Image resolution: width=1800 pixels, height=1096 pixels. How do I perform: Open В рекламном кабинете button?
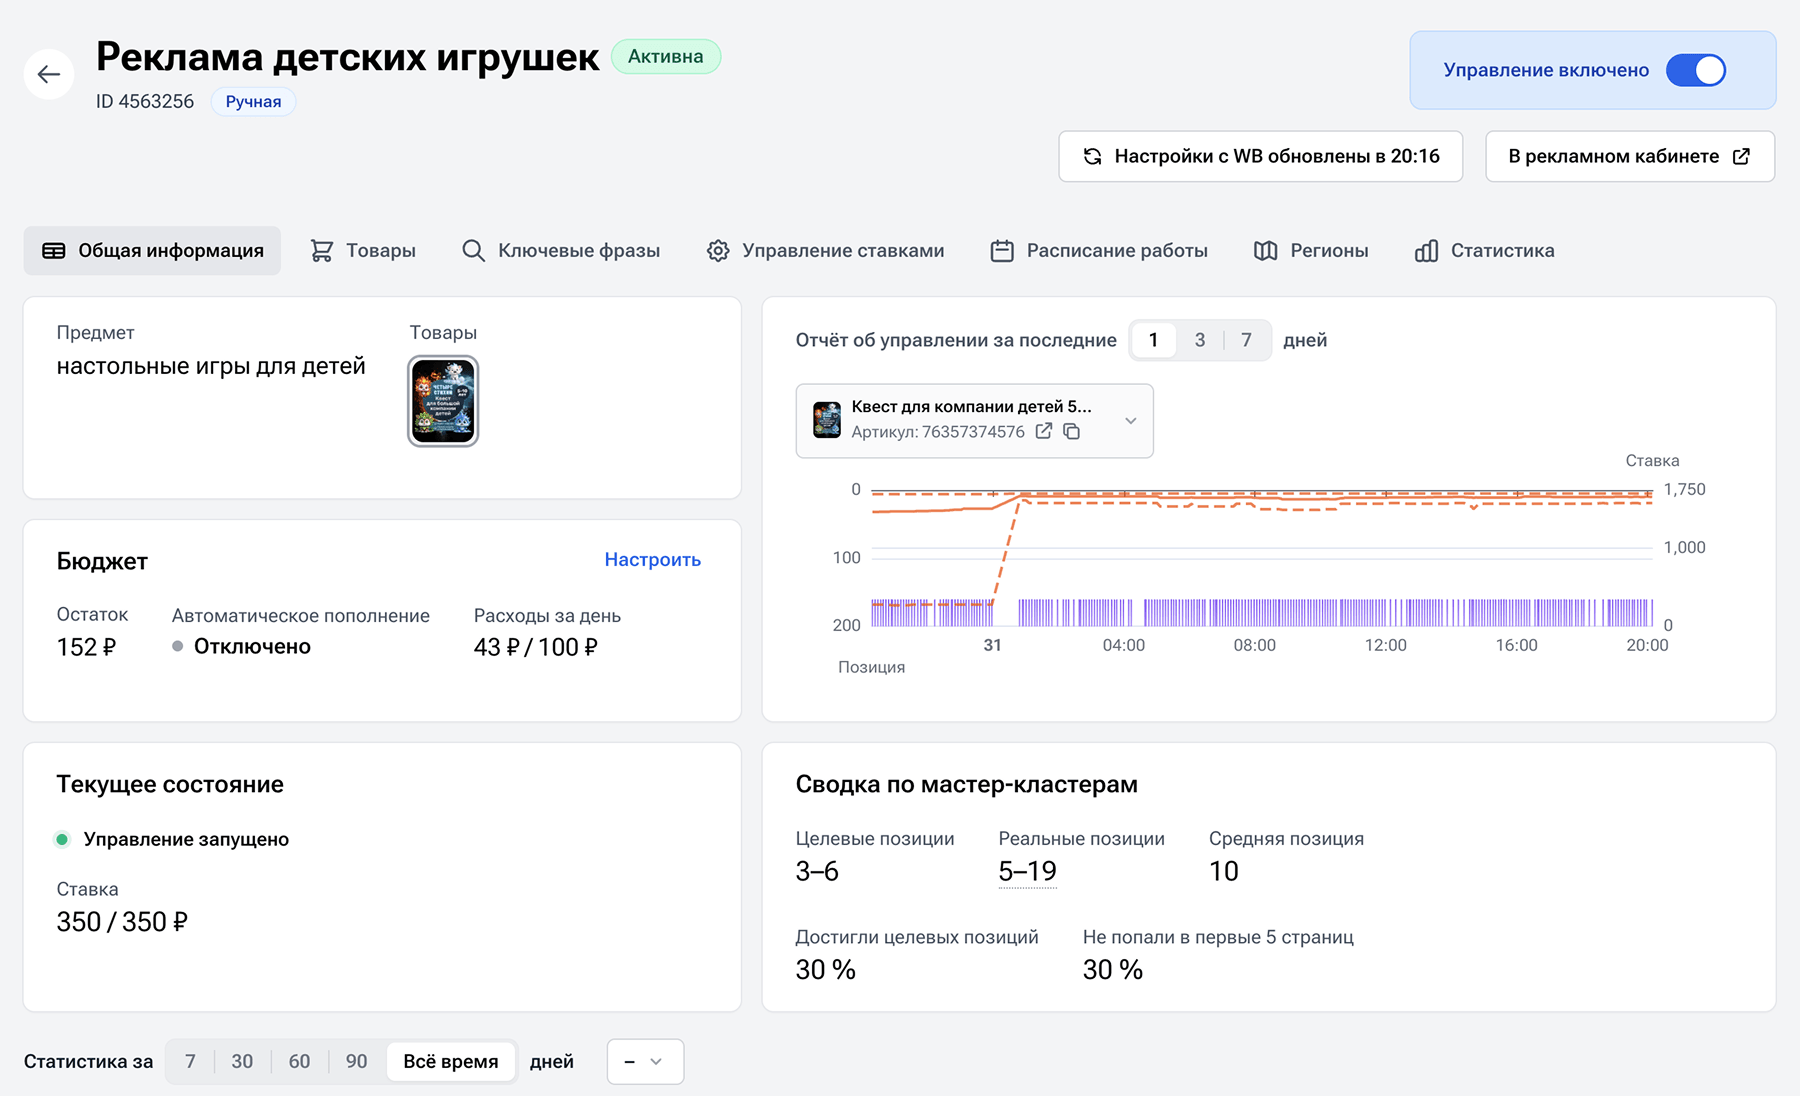coord(1629,156)
